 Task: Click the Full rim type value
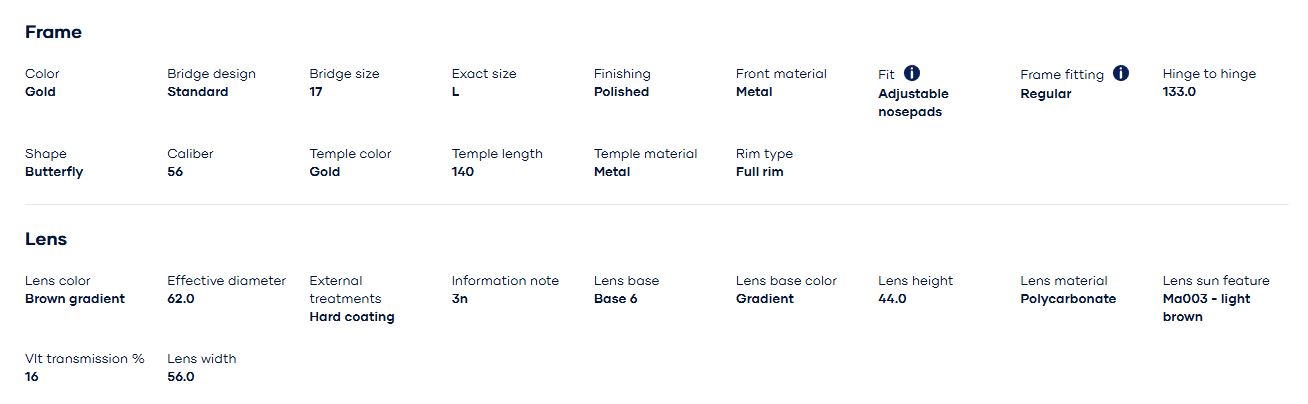pos(760,172)
